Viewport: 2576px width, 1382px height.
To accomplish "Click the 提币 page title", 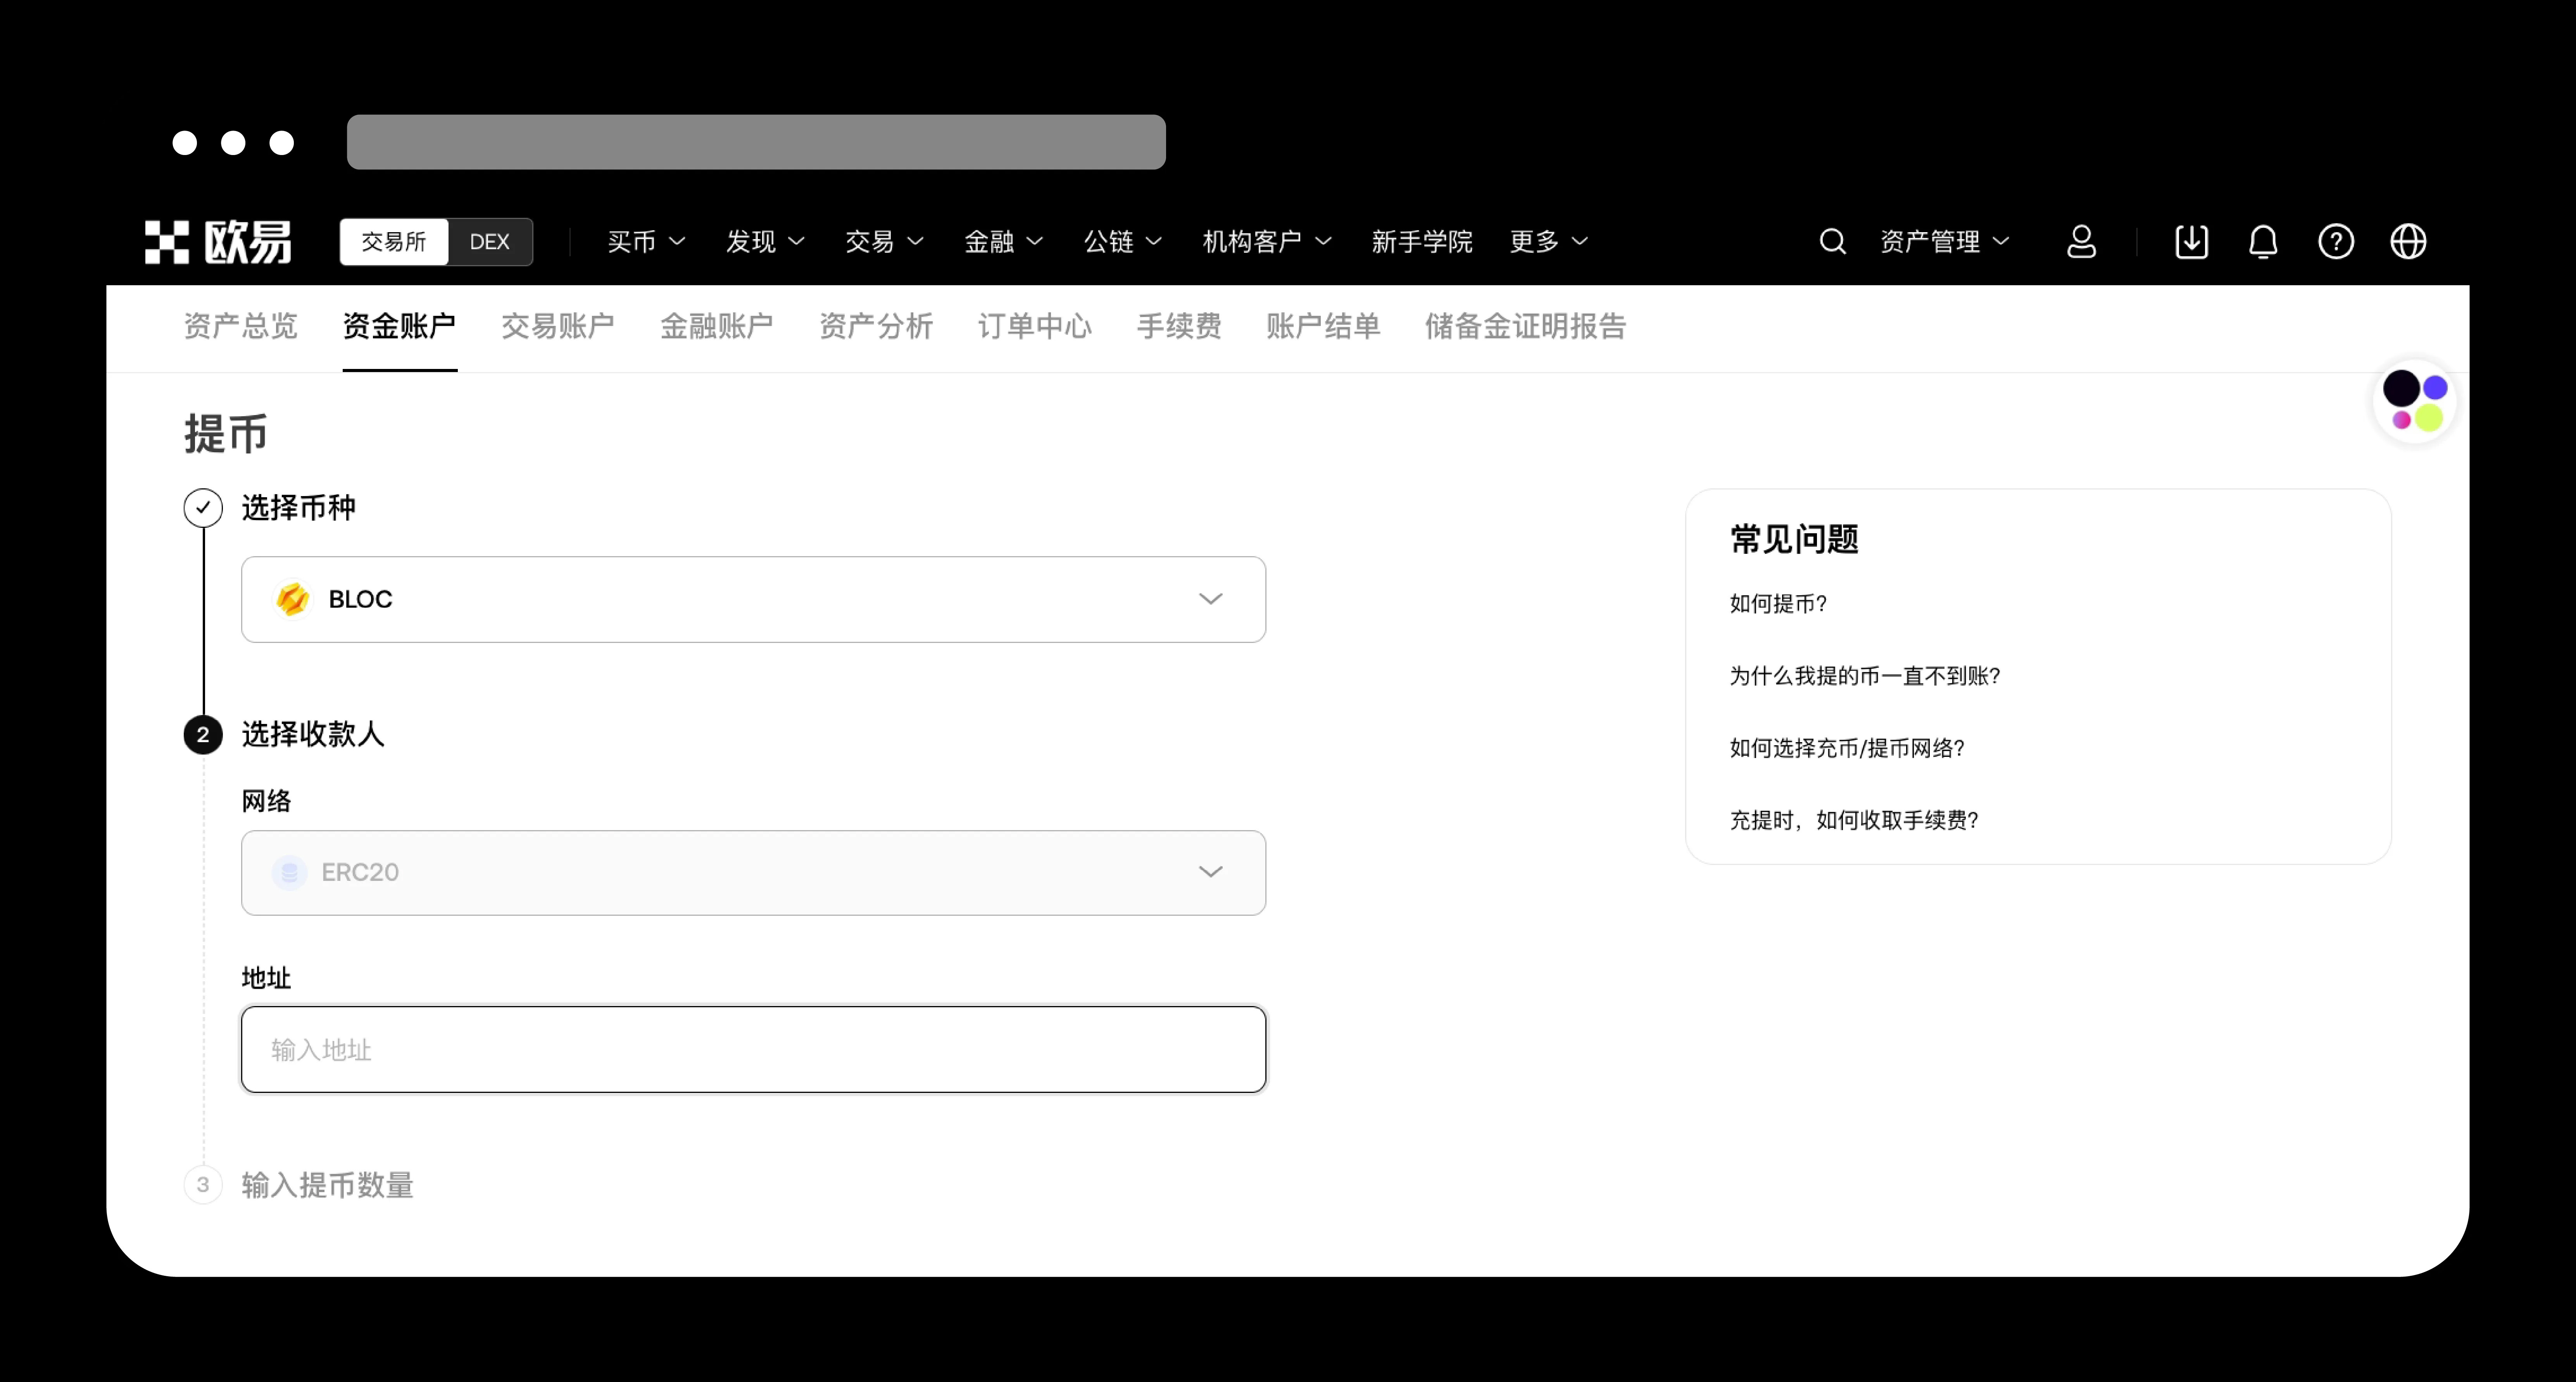I will pyautogui.click(x=226, y=435).
